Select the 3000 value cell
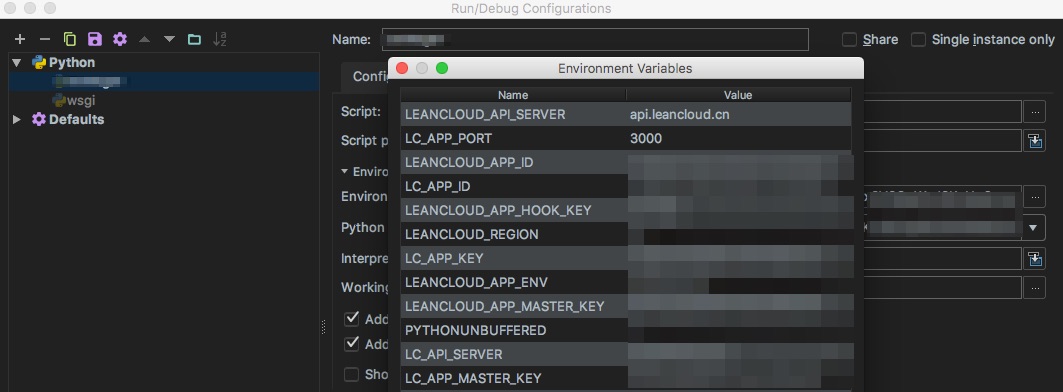The width and height of the screenshot is (1063, 392). click(645, 138)
